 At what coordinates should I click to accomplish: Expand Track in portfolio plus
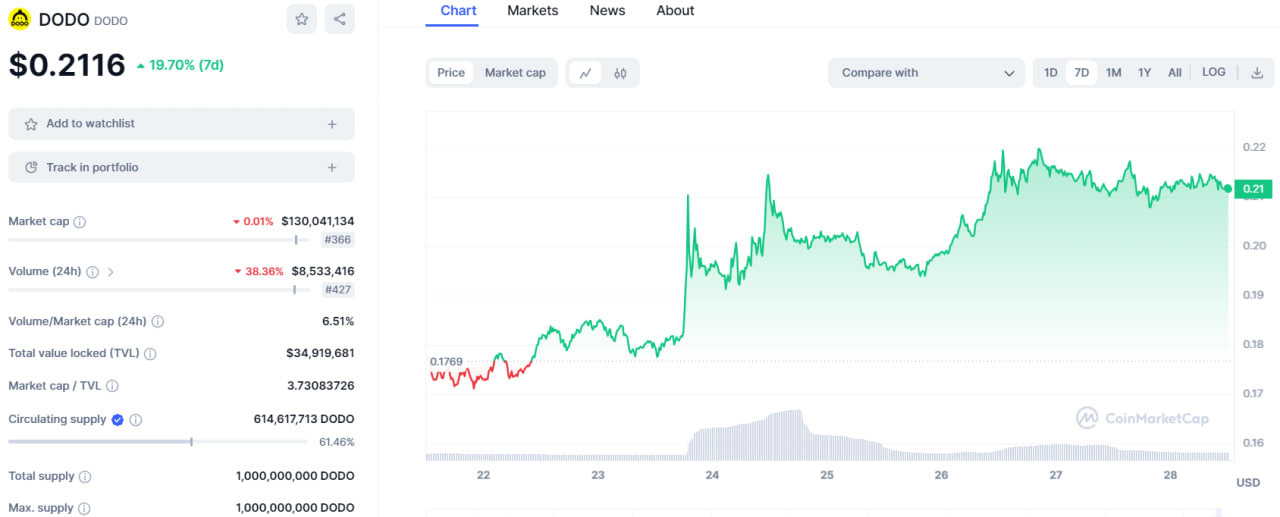tap(332, 168)
